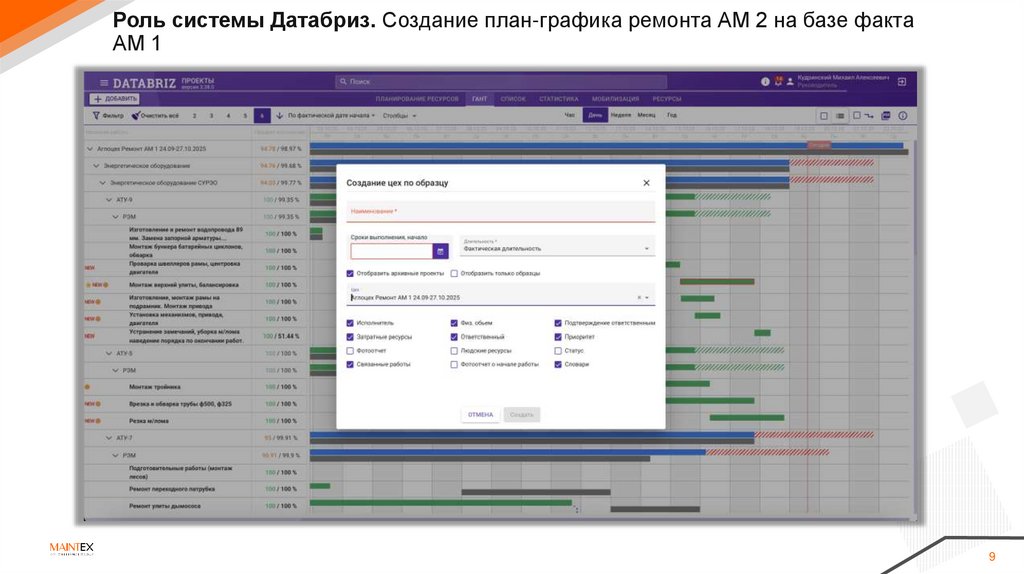
Task: Toggle the Физ. объем checkbox
Action: 454,323
